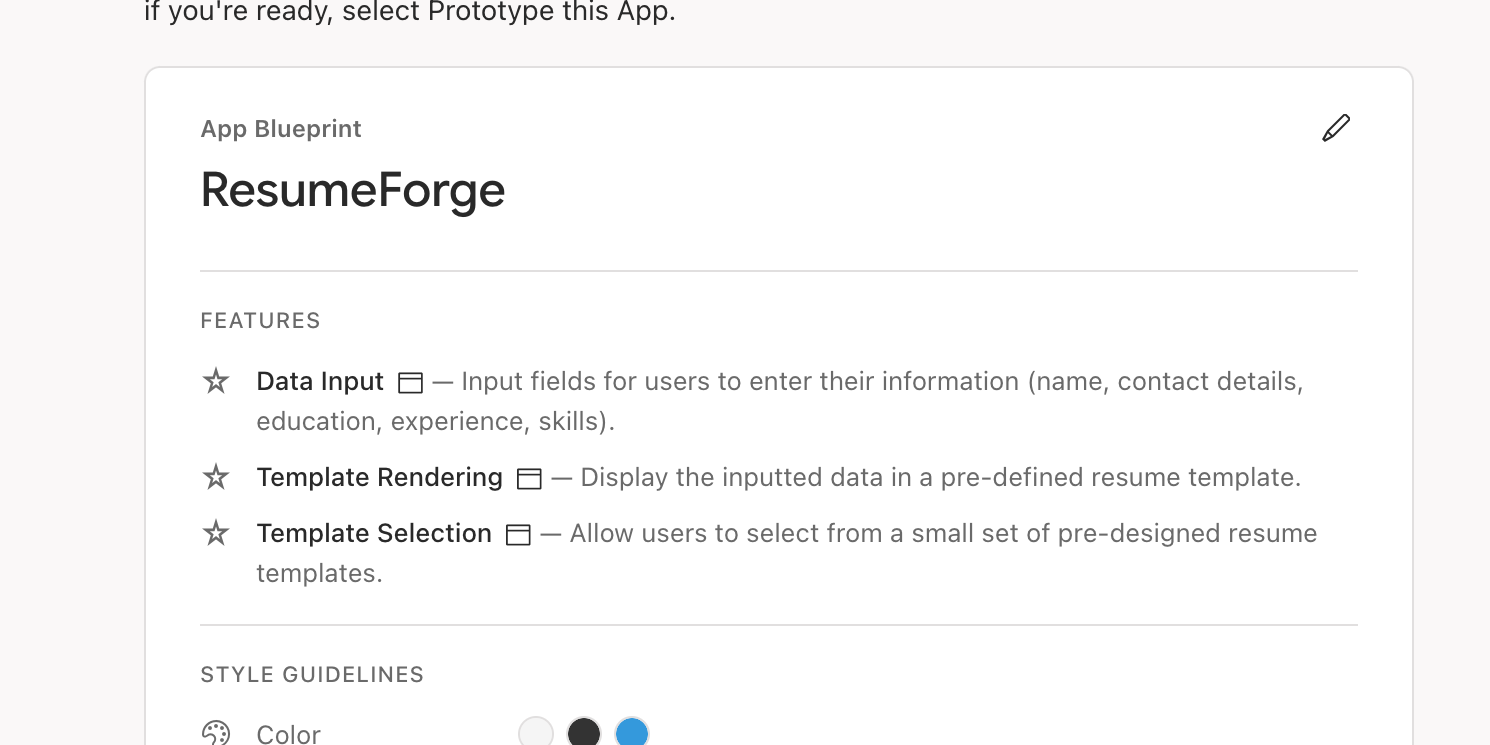
Task: Toggle the star on Template Selection
Action: pyautogui.click(x=216, y=533)
